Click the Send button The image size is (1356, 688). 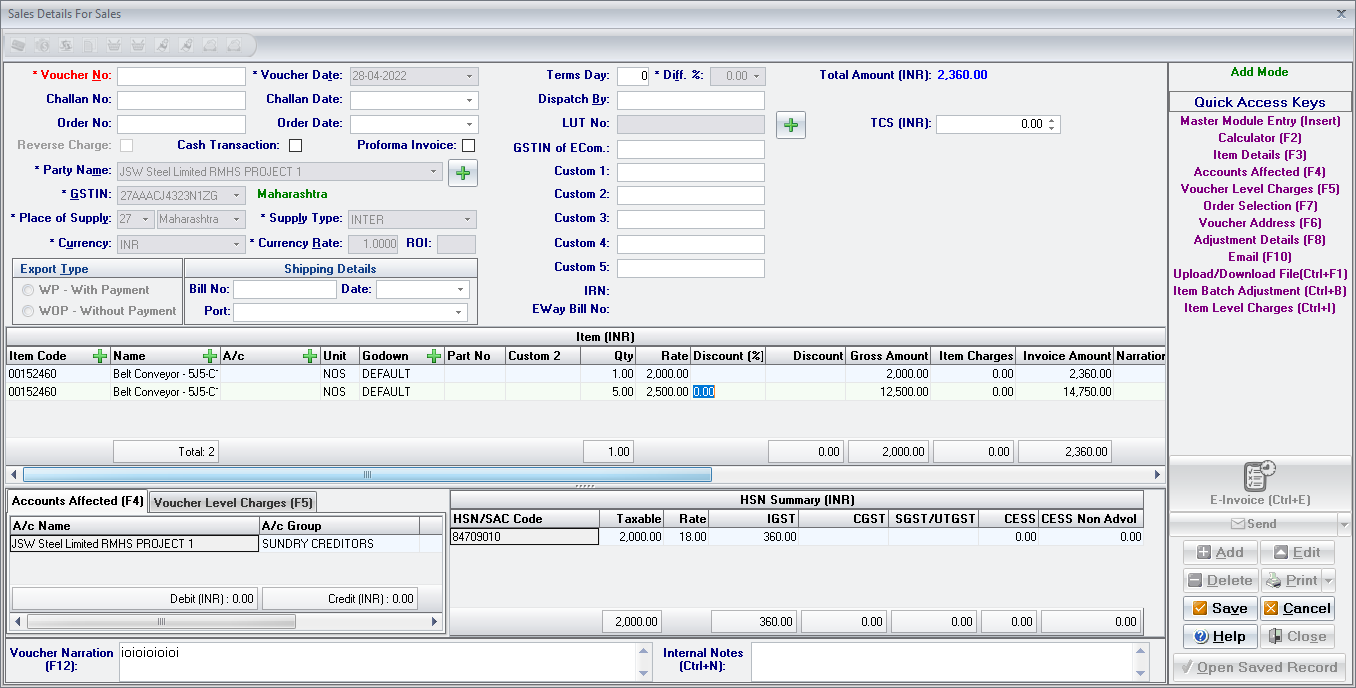tap(1253, 524)
